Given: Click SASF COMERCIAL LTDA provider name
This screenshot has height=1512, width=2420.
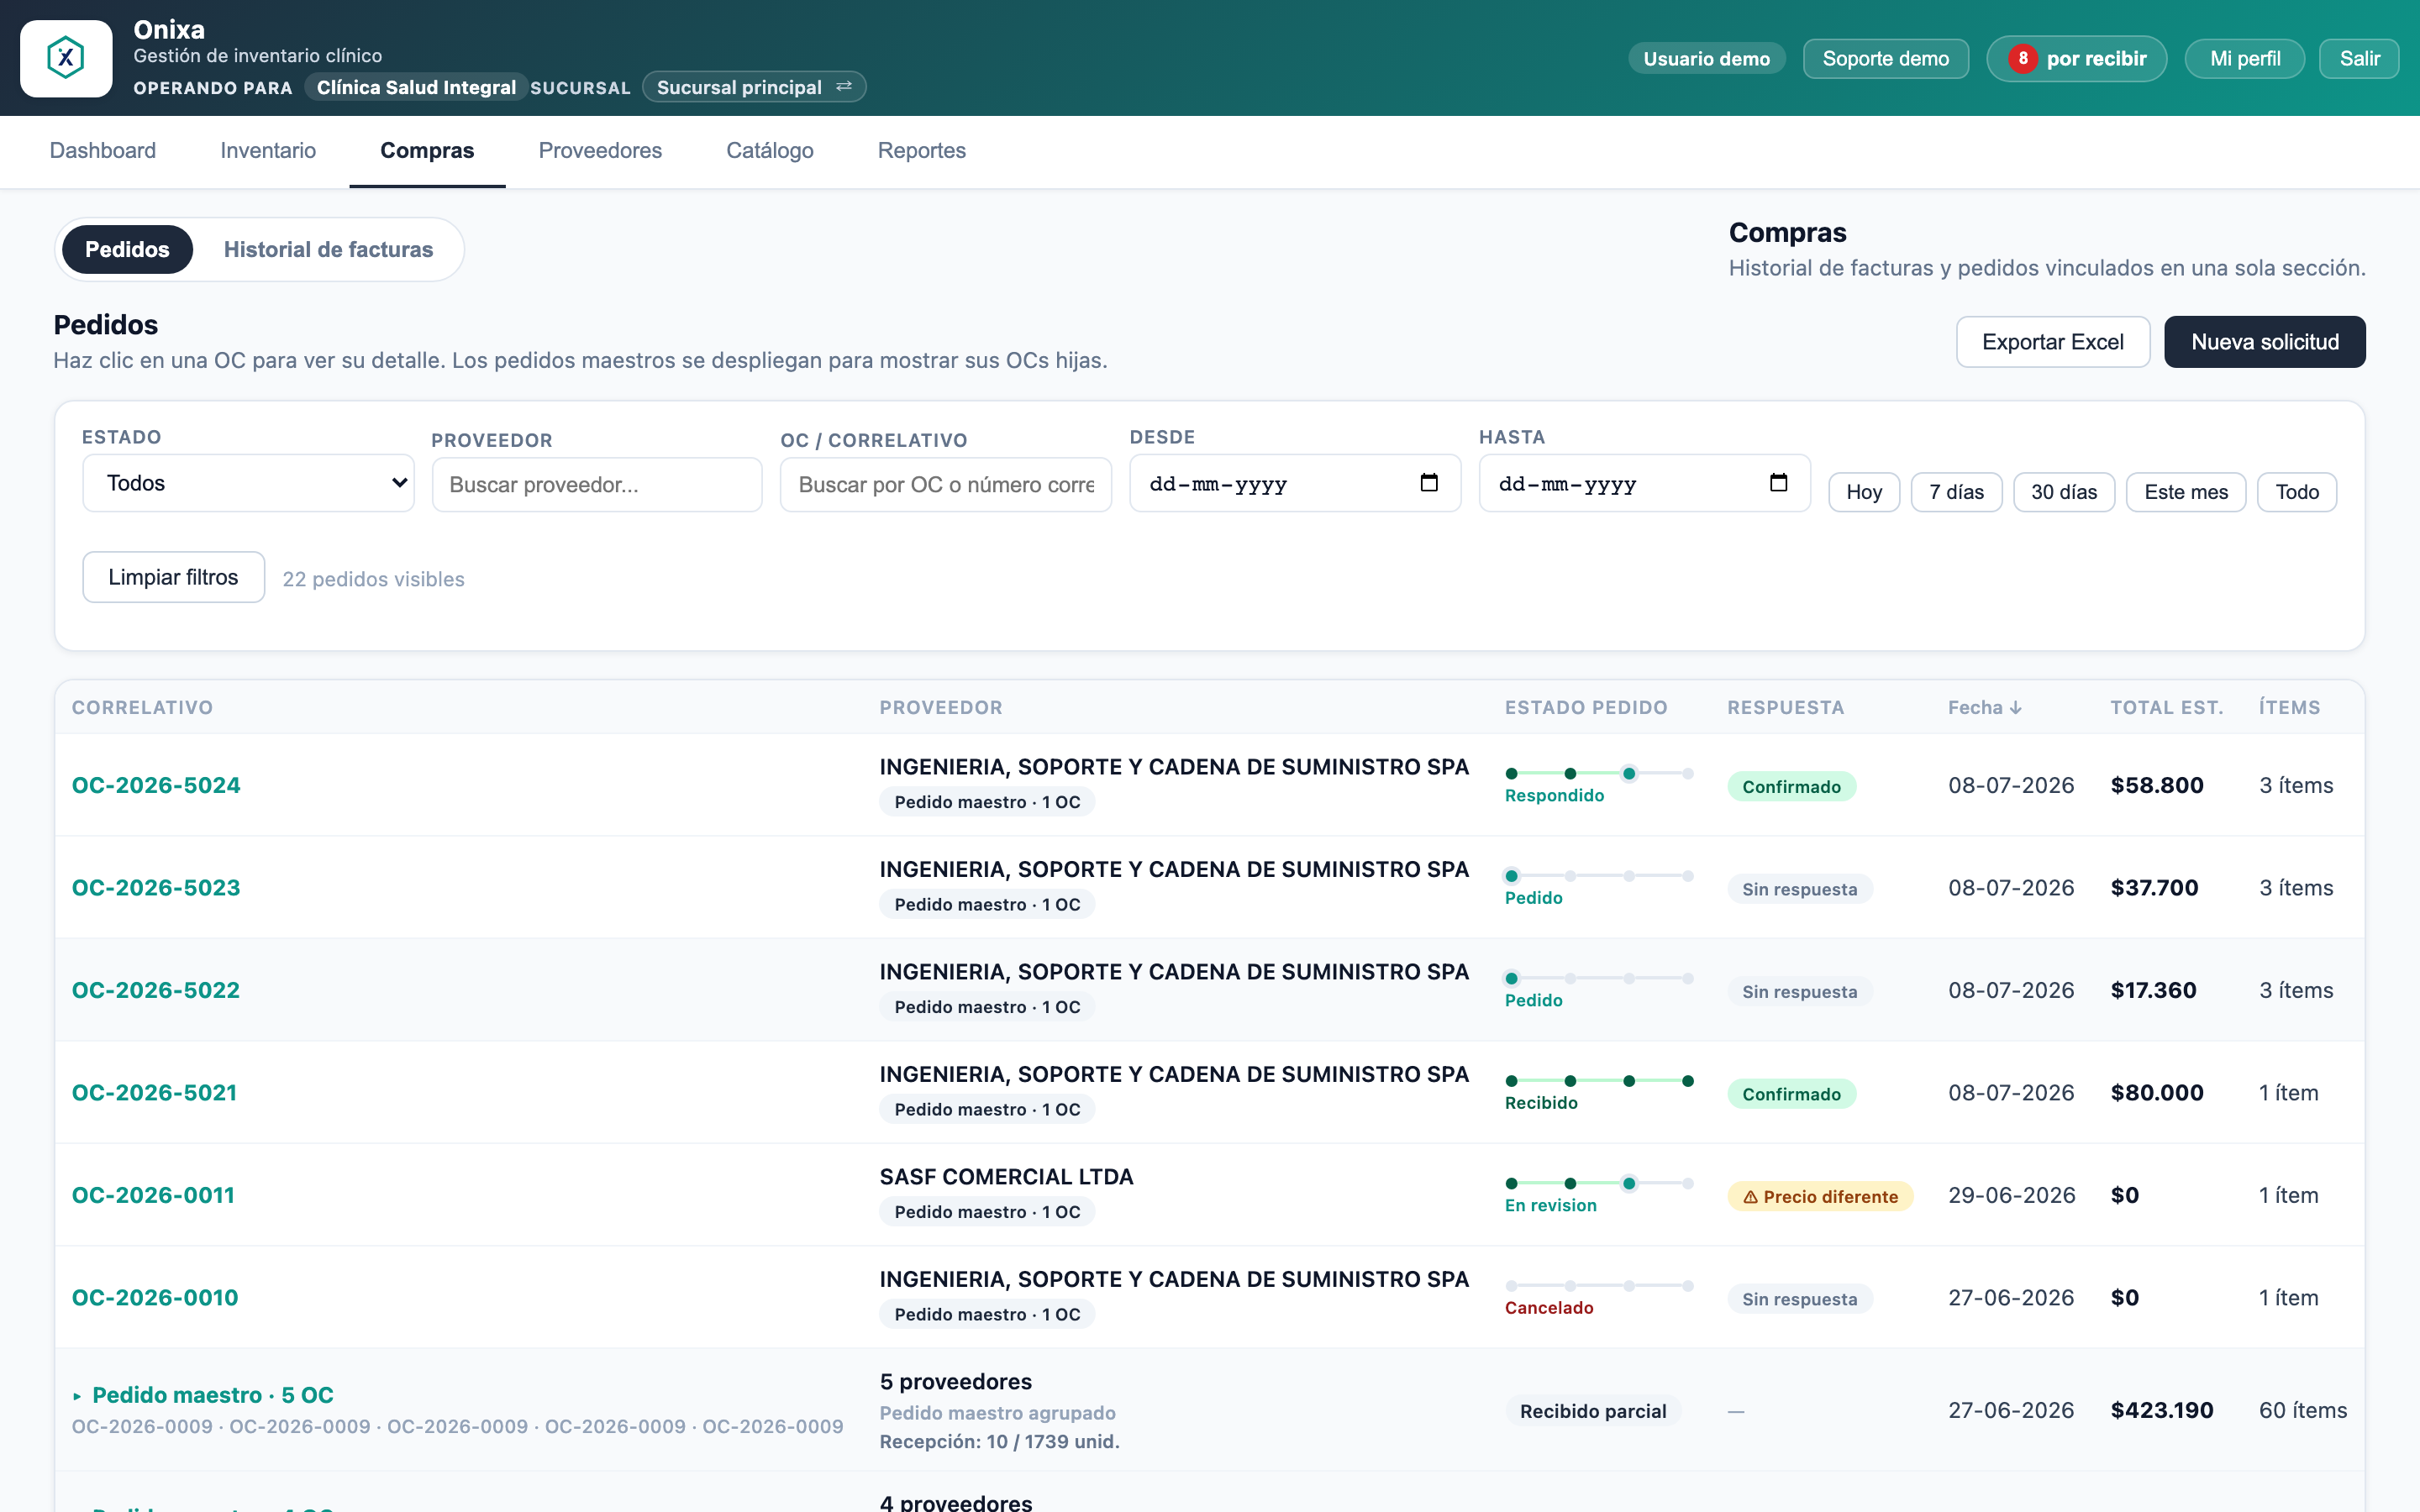Looking at the screenshot, I should pos(1006,1177).
